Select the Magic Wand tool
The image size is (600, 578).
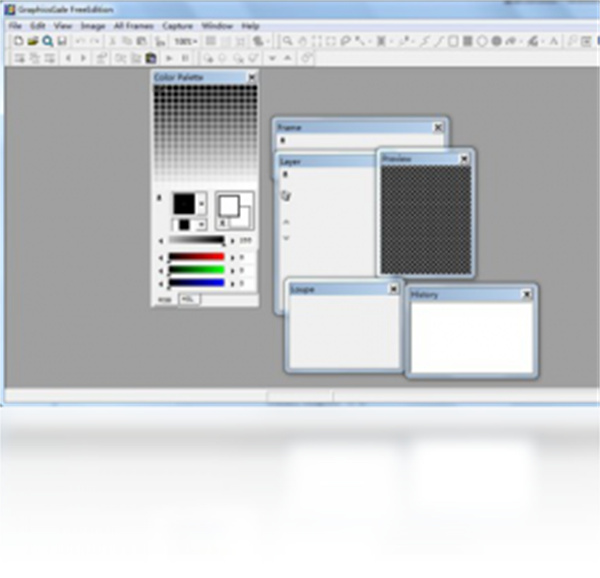[360, 41]
